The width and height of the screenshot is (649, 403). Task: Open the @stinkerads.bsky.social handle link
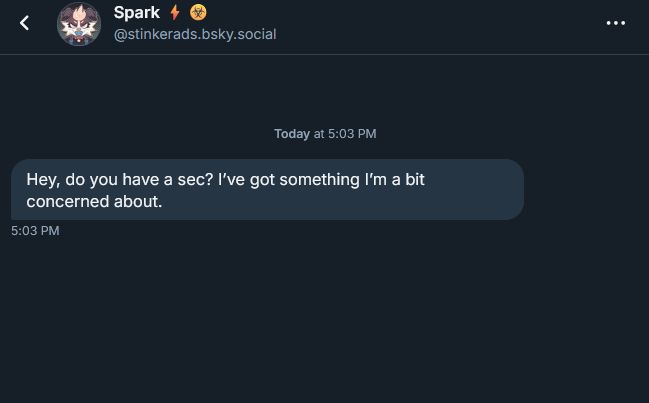pyautogui.click(x=195, y=34)
